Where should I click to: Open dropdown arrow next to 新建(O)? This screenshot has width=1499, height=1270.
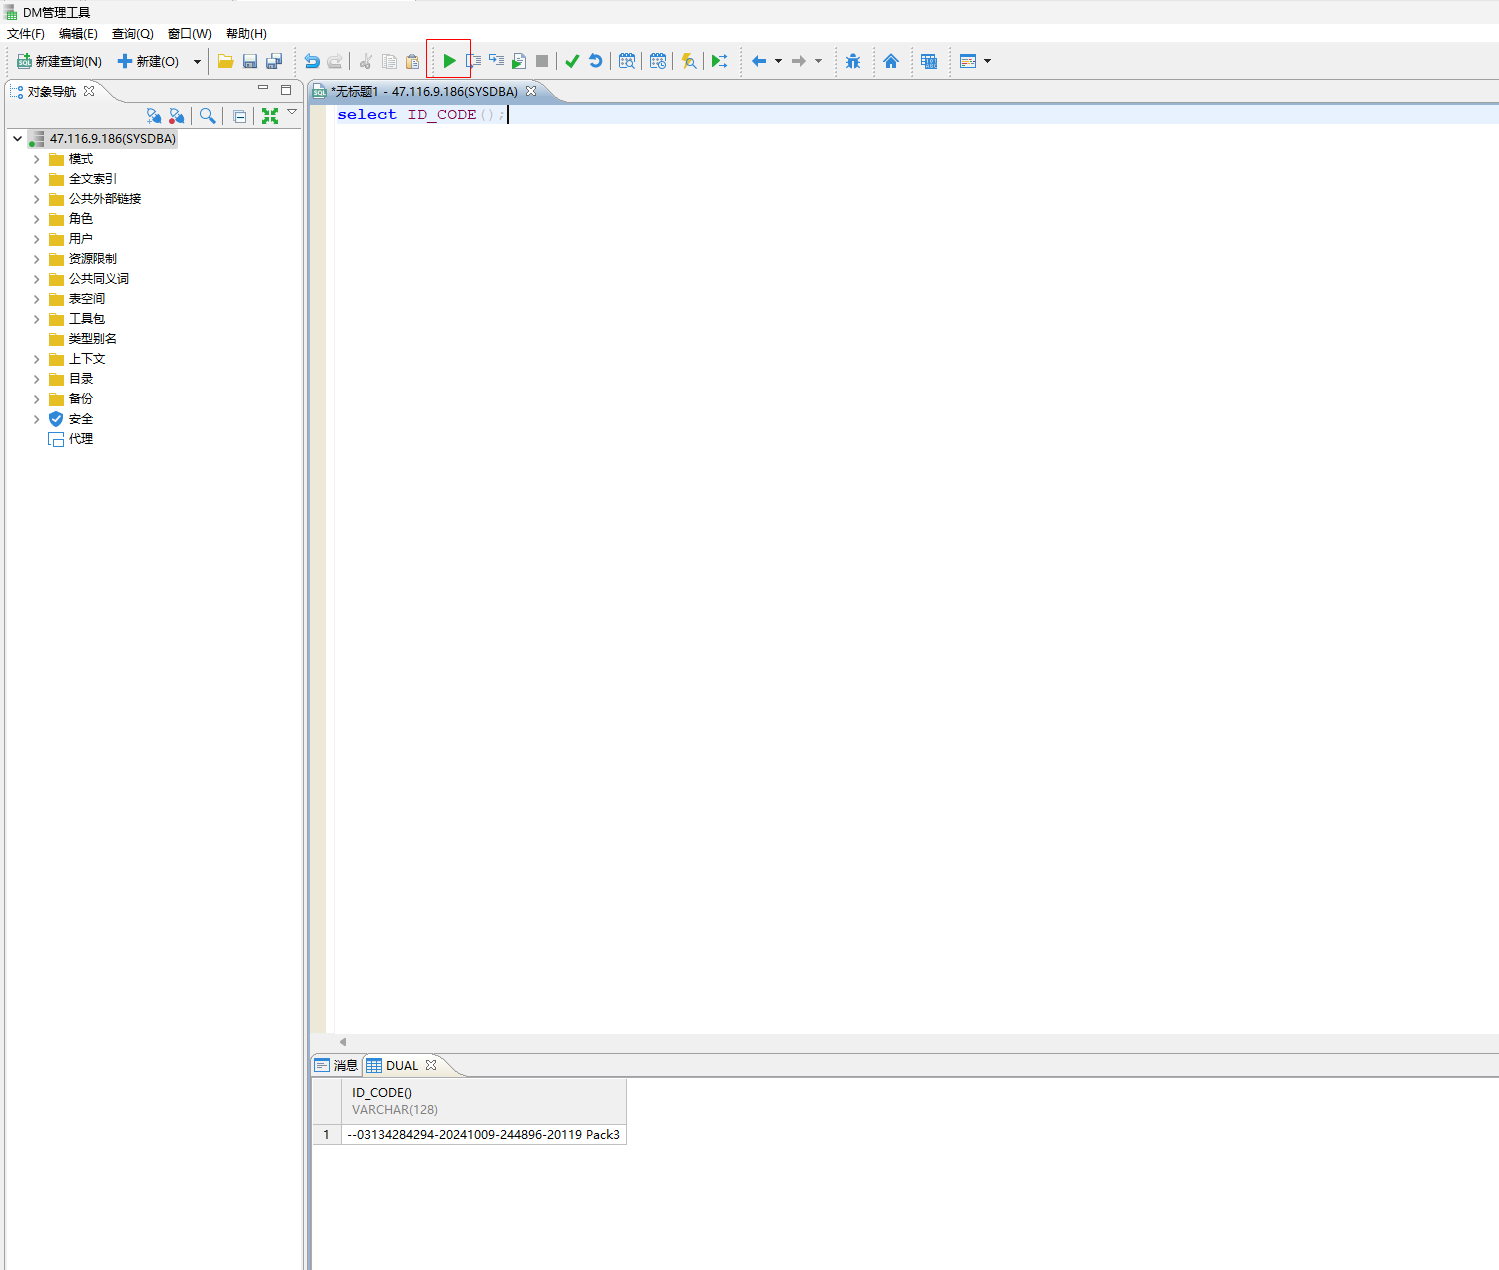coord(197,62)
